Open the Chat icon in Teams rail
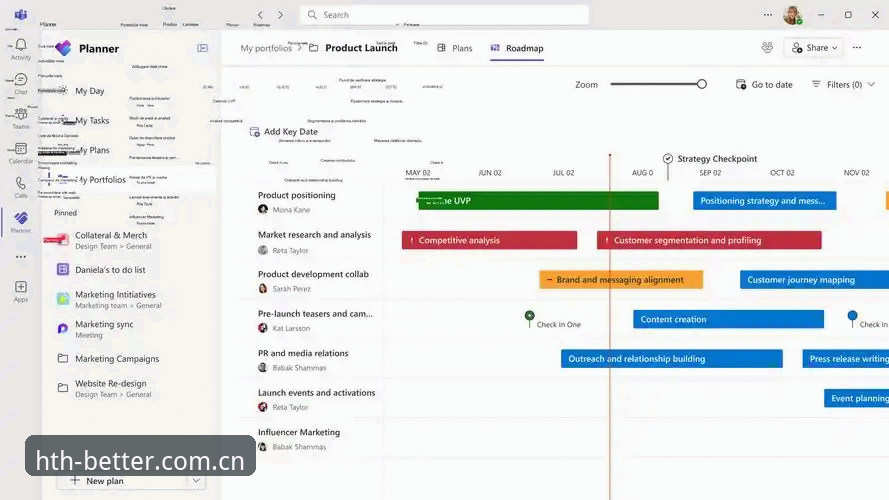Screen dimensions: 889x500 [x=21, y=80]
